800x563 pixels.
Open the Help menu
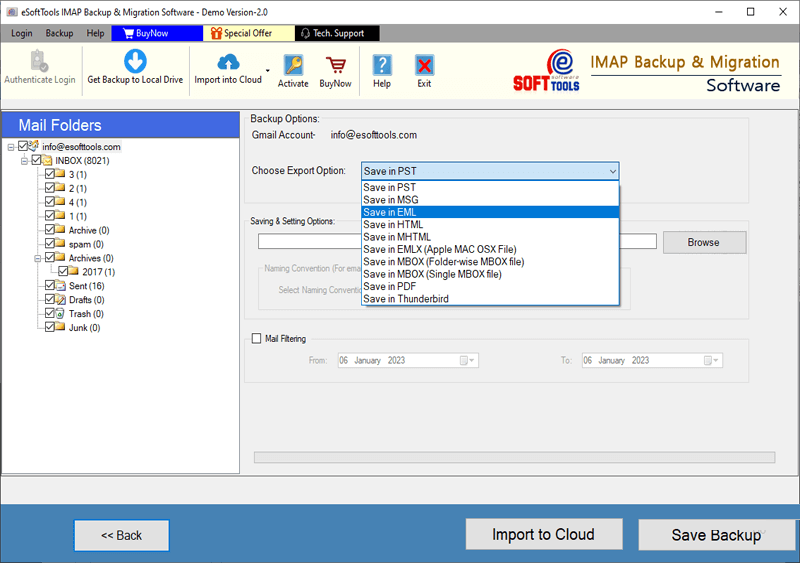click(x=95, y=33)
